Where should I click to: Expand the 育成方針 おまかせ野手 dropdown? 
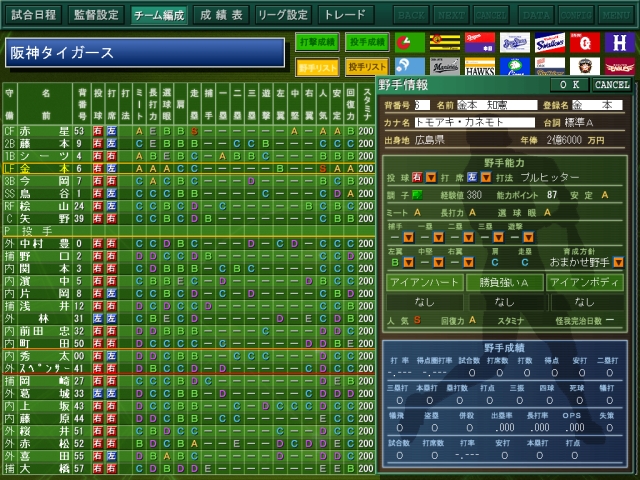click(618, 262)
